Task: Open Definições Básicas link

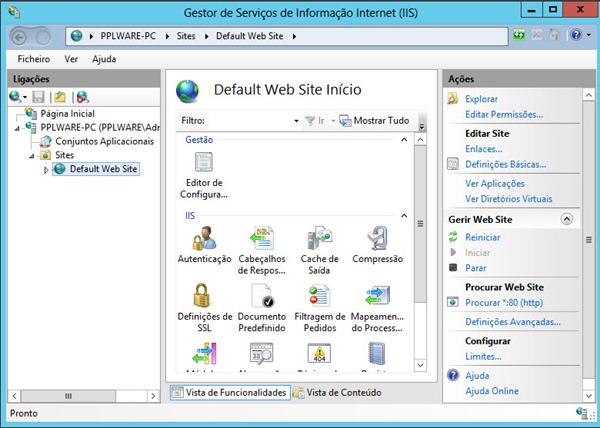Action: click(505, 164)
